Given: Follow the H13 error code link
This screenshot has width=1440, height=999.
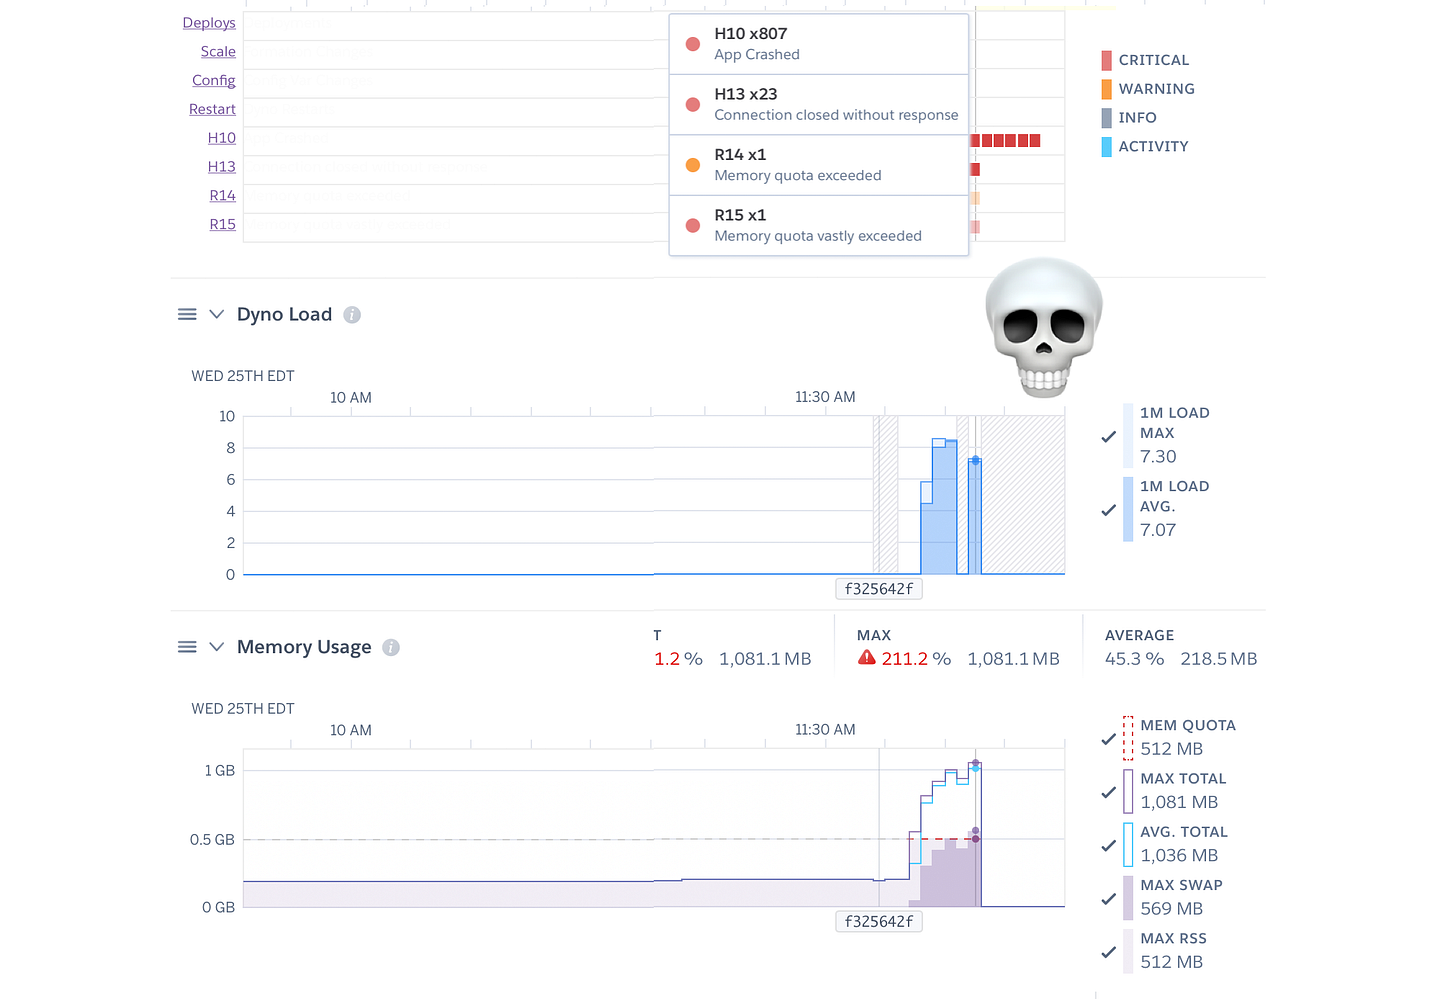Looking at the screenshot, I should pyautogui.click(x=222, y=167).
